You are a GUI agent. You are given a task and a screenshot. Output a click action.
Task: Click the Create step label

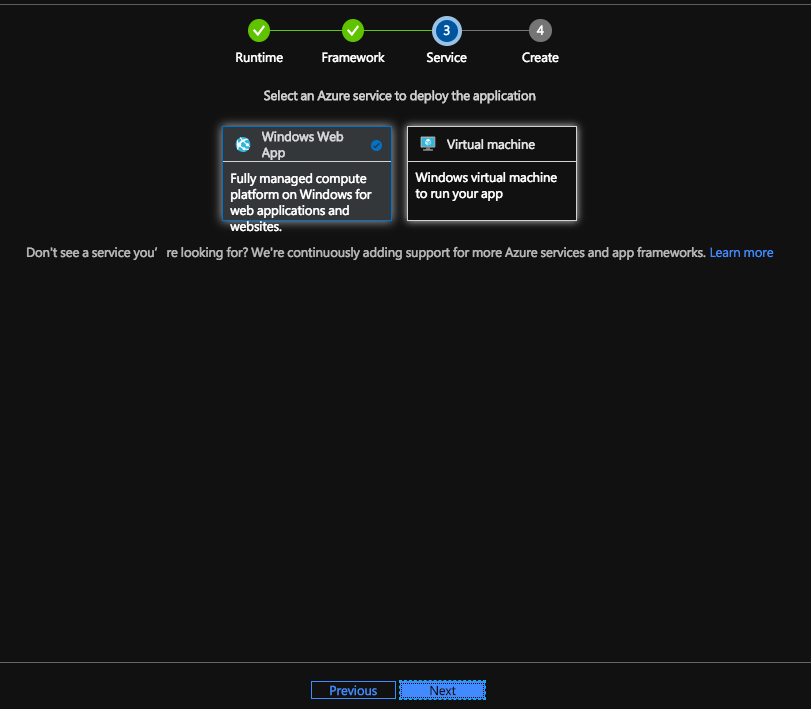540,57
